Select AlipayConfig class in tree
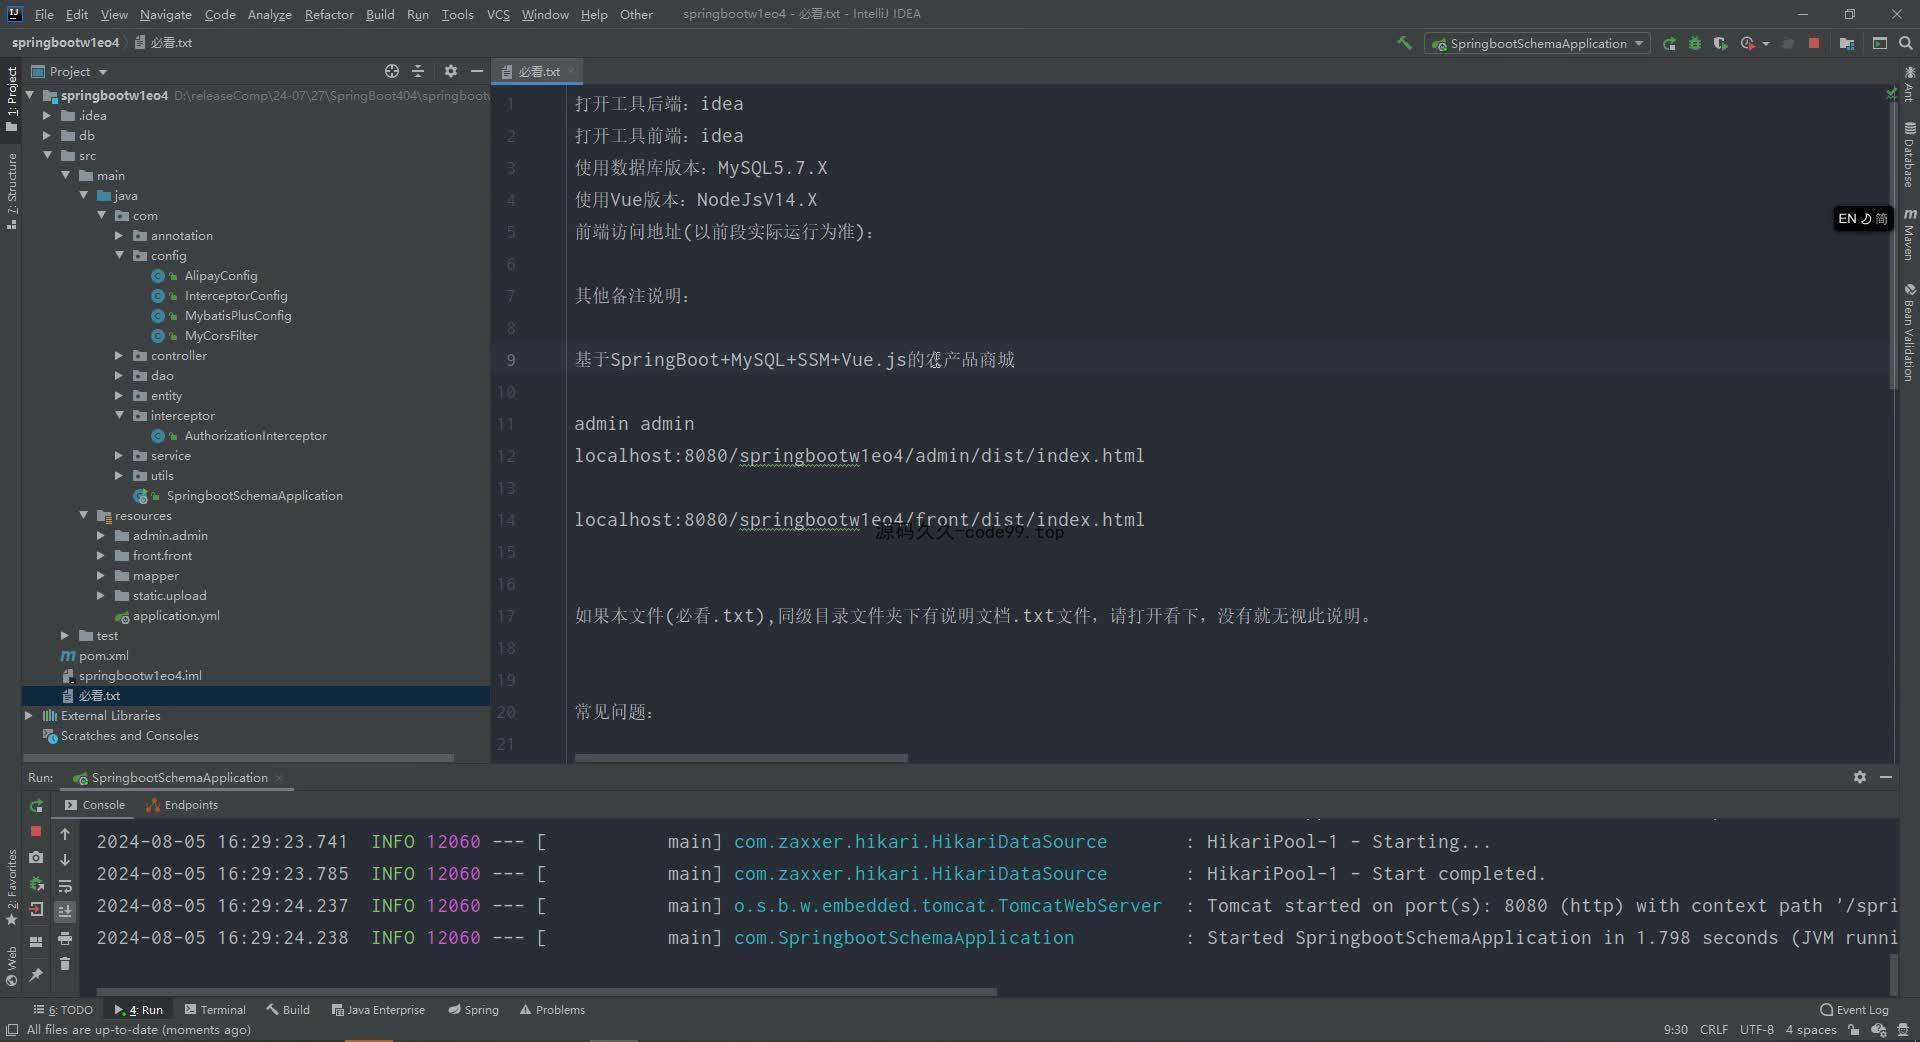This screenshot has width=1920, height=1042. pyautogui.click(x=220, y=275)
